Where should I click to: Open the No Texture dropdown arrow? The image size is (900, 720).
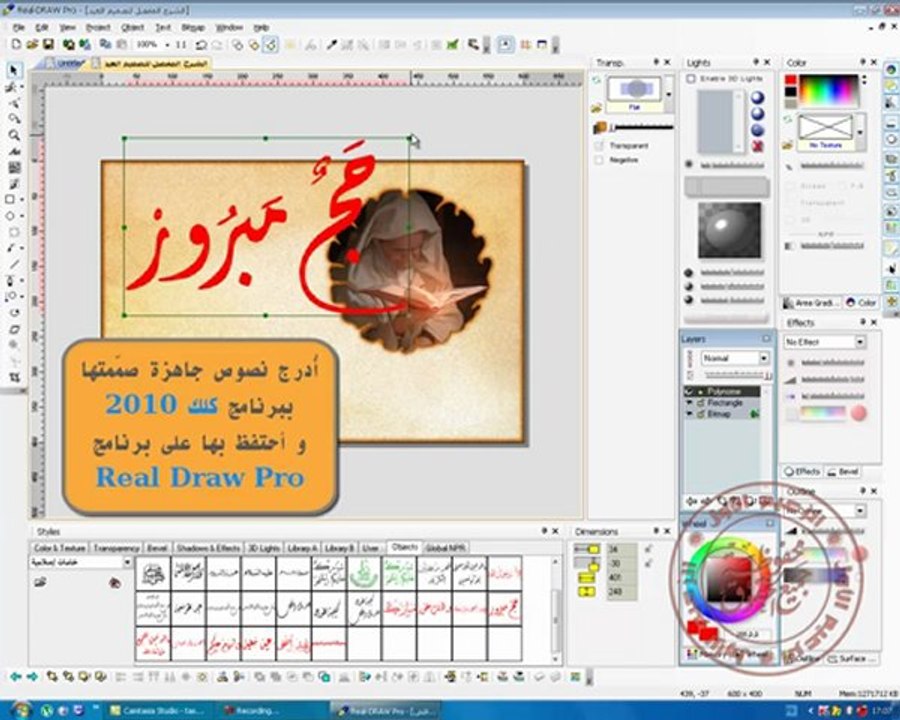[x=860, y=133]
